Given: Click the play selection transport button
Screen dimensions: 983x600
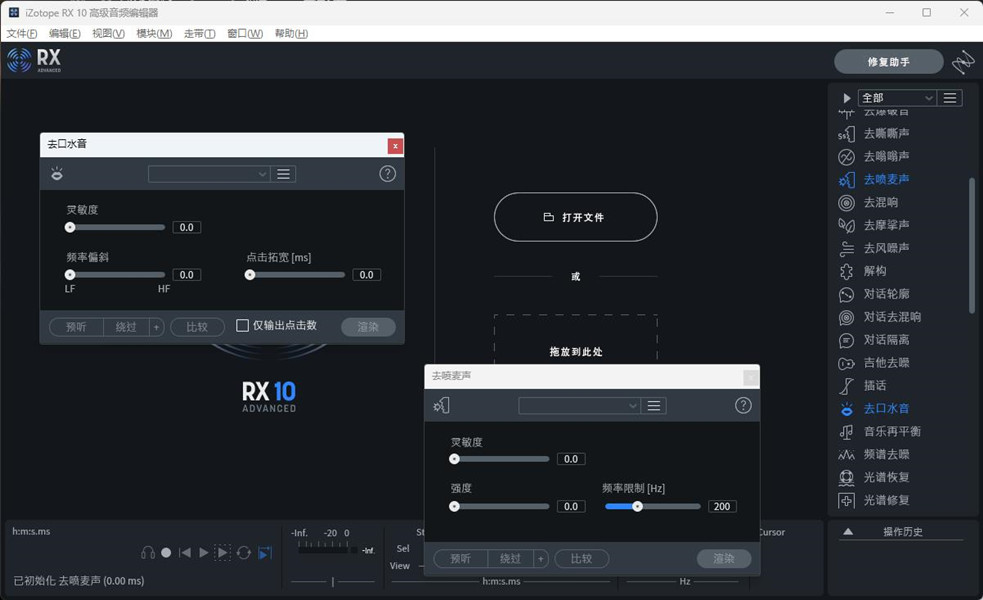Looking at the screenshot, I should [223, 552].
